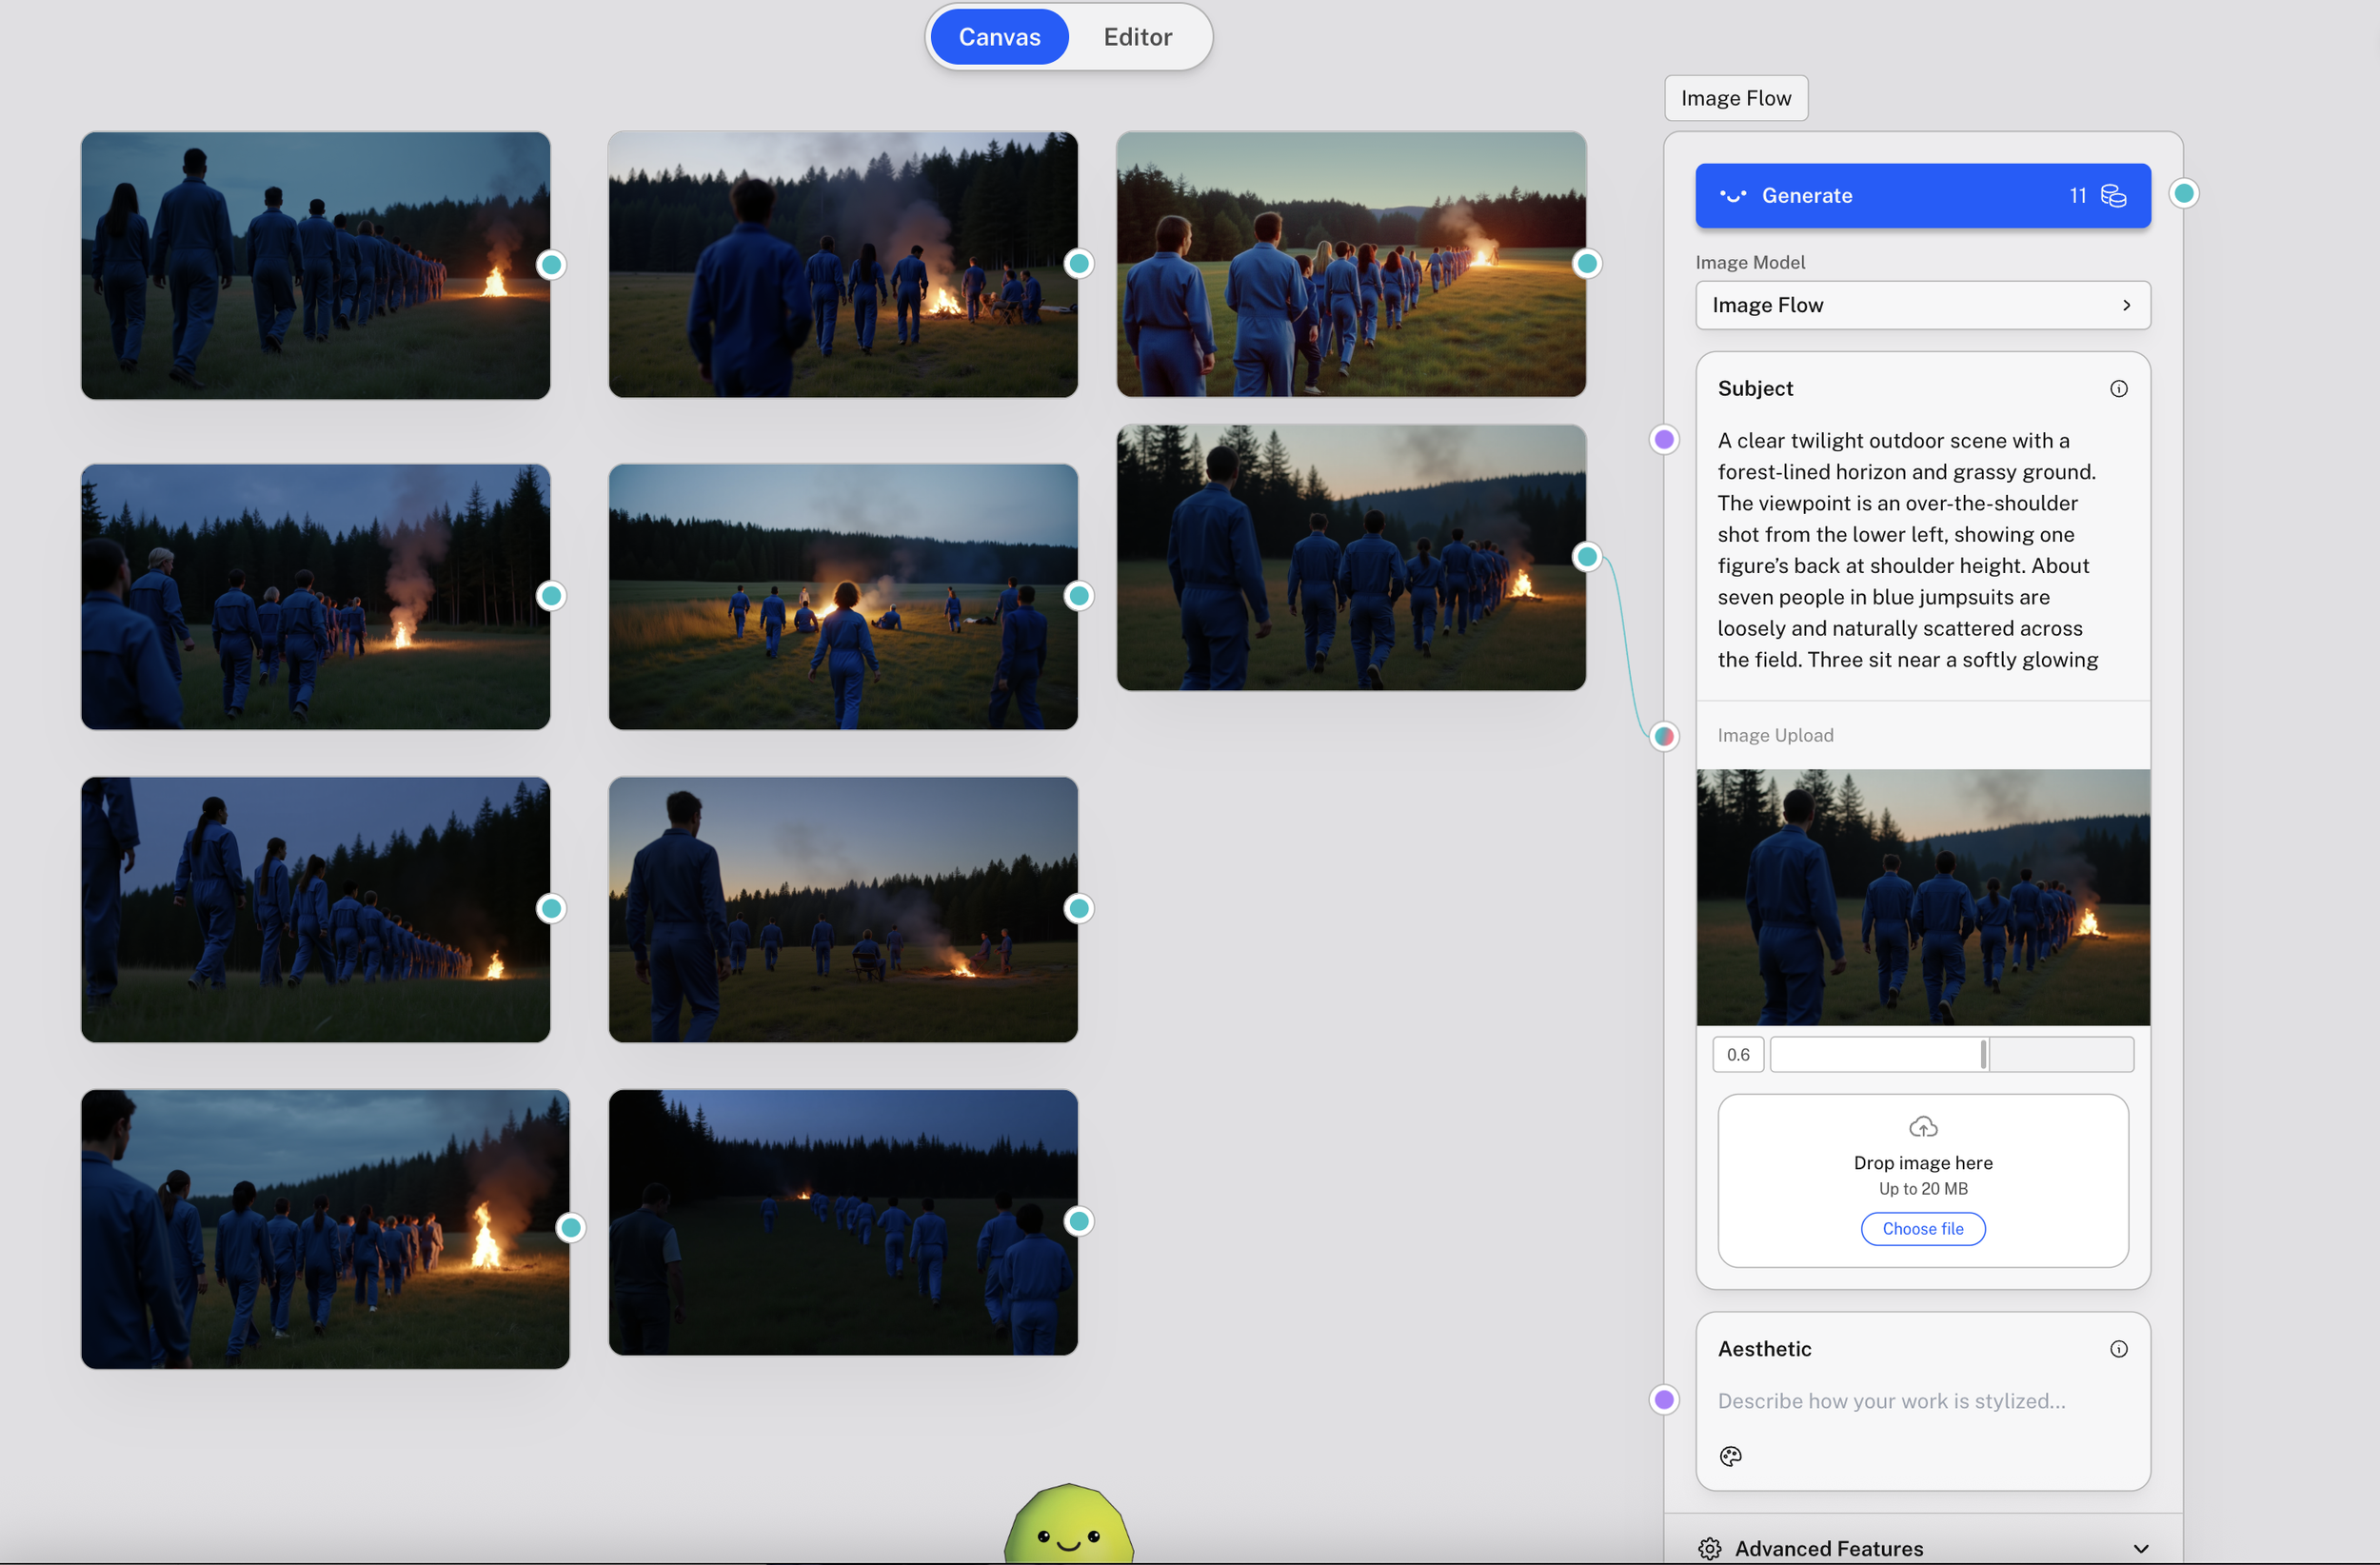Image resolution: width=2380 pixels, height=1565 pixels.
Task: Click the Choose file button
Action: pos(1922,1229)
